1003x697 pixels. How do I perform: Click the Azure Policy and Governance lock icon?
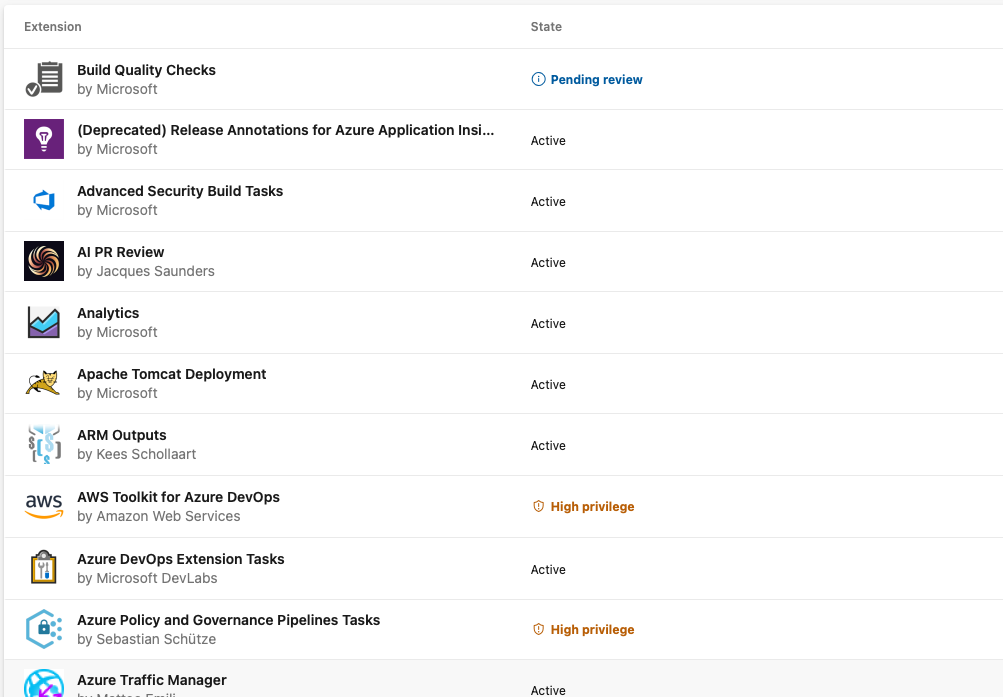pyautogui.click(x=43, y=629)
